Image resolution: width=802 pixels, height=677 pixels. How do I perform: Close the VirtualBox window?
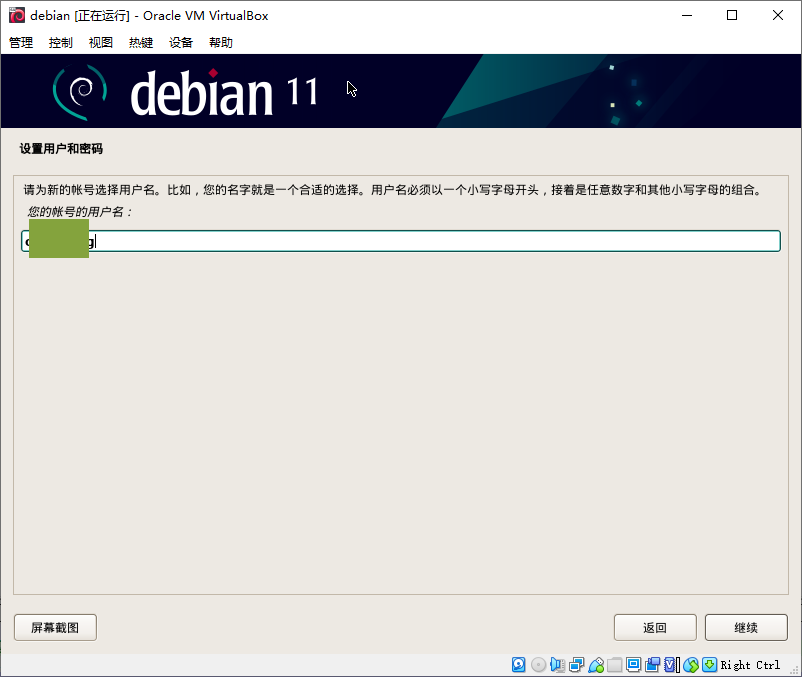[x=777, y=15]
